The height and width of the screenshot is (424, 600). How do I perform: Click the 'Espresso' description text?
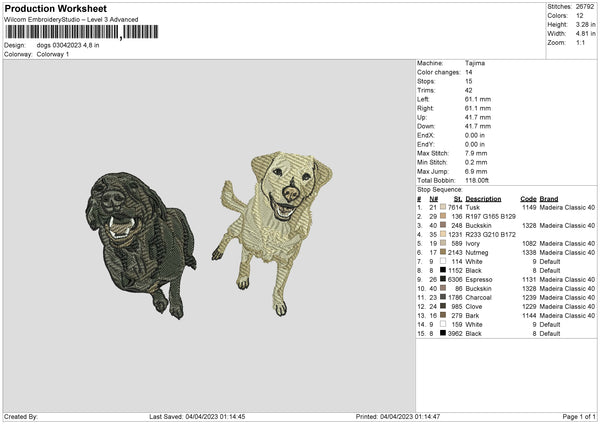[479, 280]
